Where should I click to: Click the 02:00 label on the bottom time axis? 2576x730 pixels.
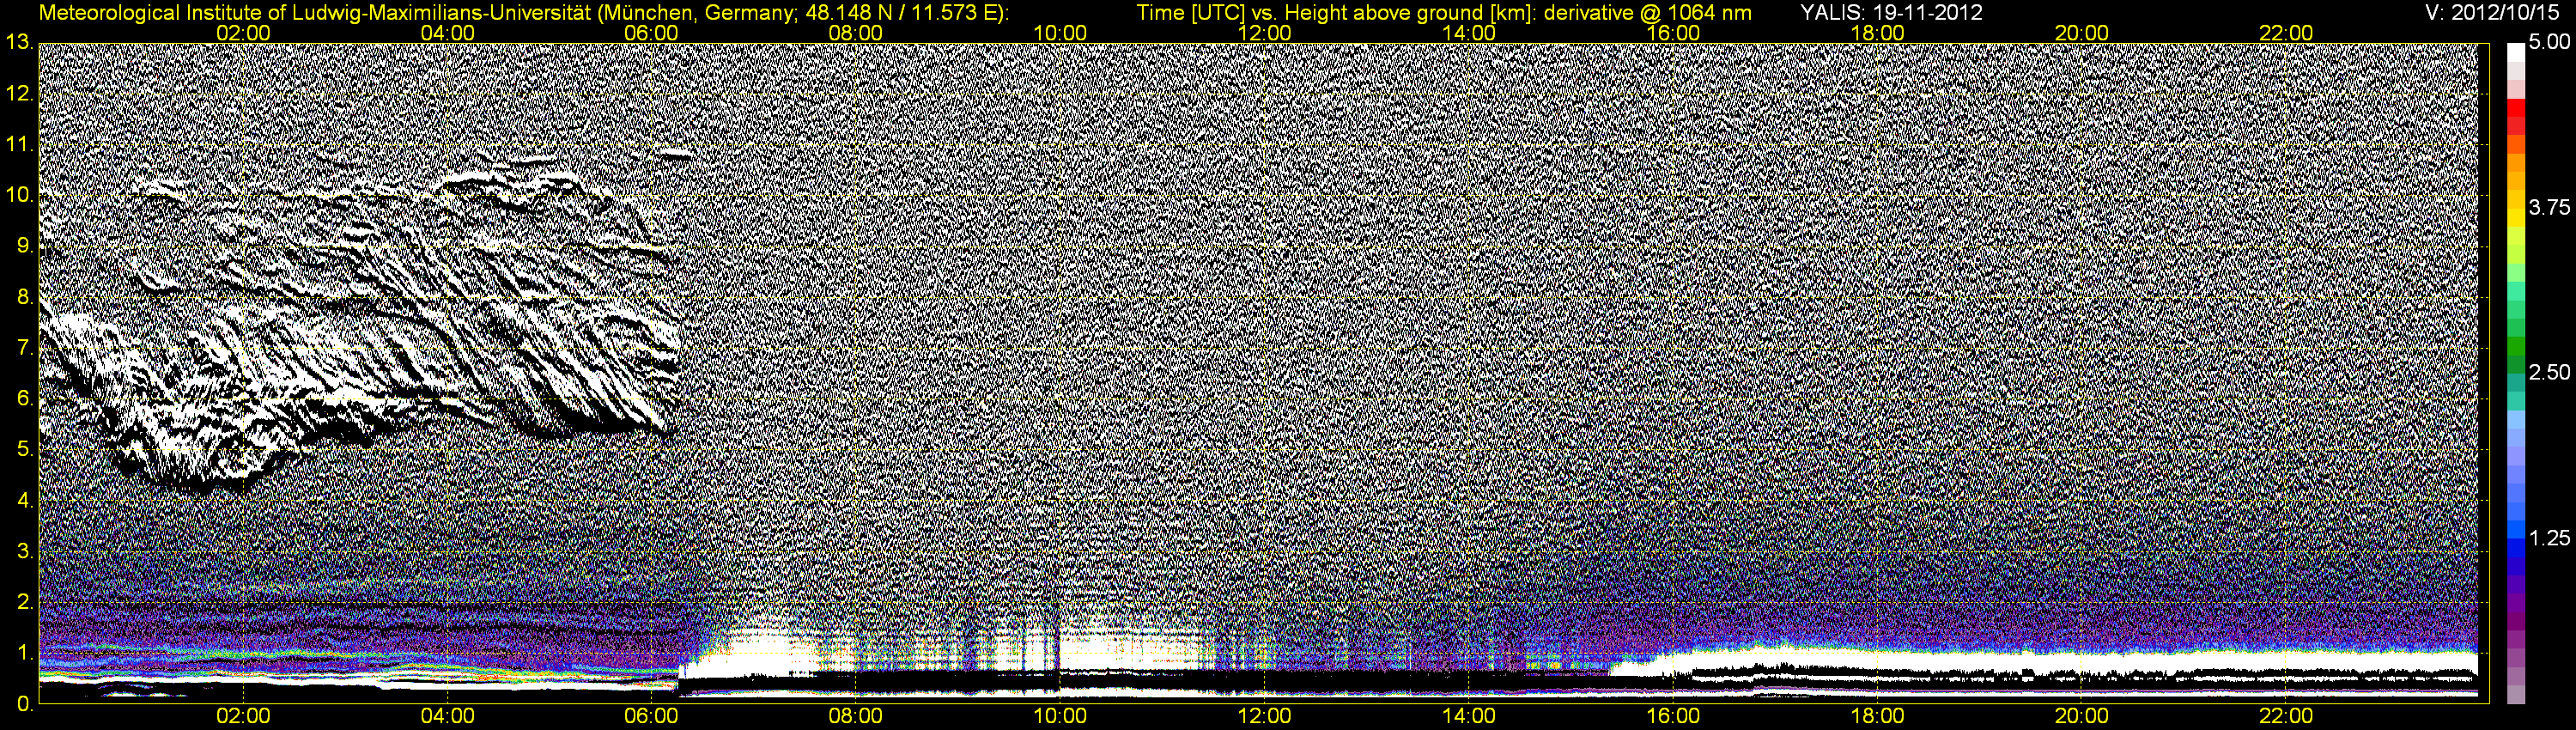pos(244,717)
